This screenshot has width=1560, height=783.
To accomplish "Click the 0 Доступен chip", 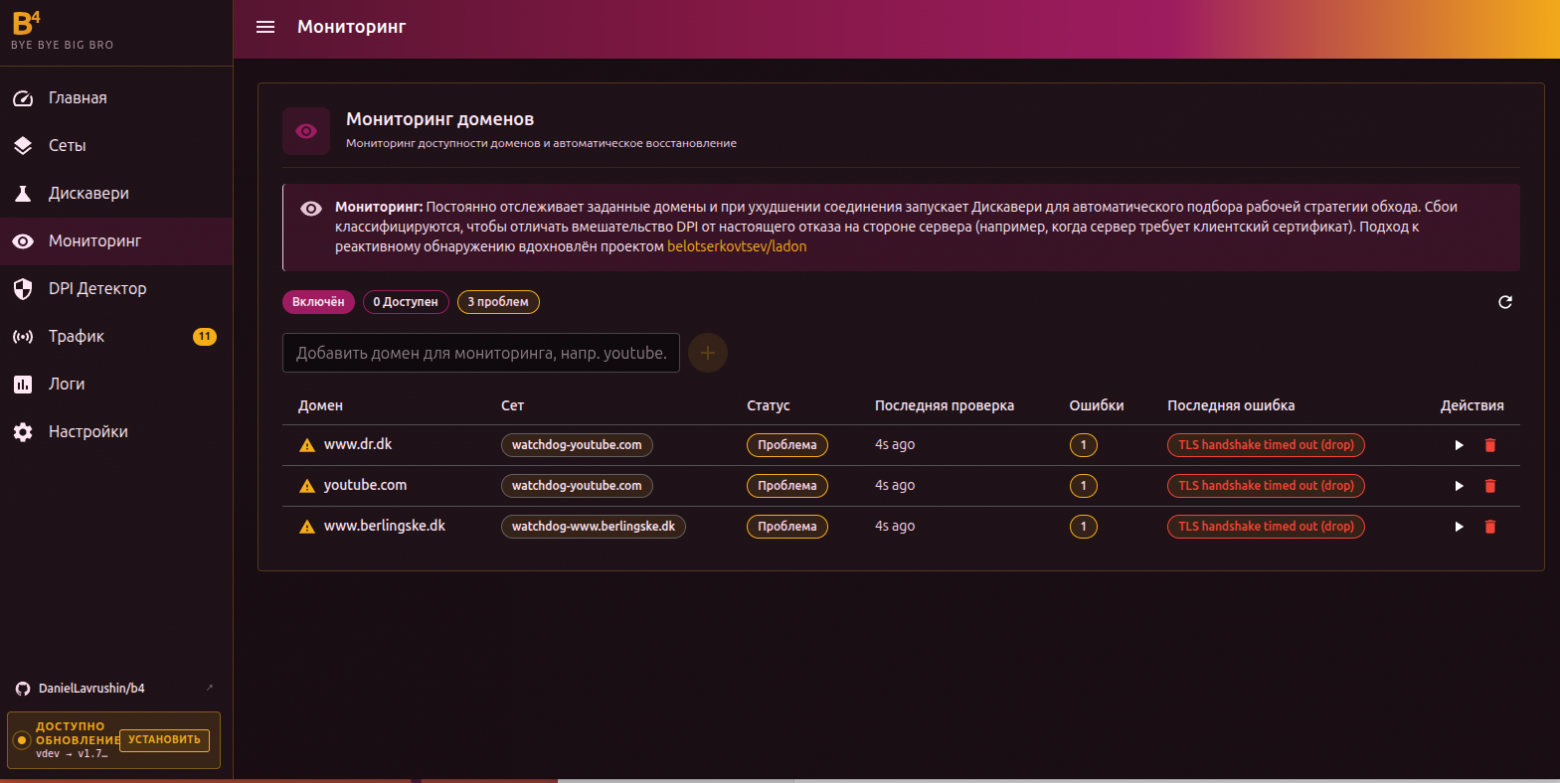I will click(x=405, y=302).
